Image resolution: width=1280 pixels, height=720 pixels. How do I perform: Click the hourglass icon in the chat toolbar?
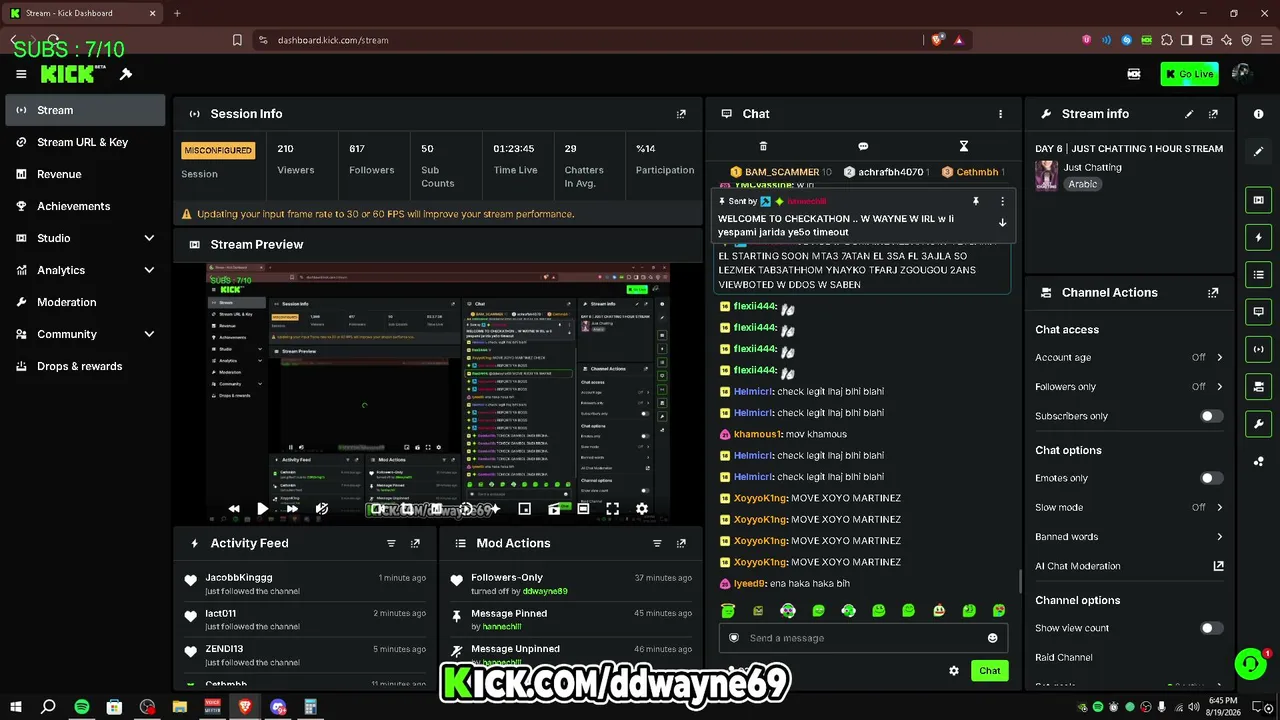pyautogui.click(x=963, y=146)
